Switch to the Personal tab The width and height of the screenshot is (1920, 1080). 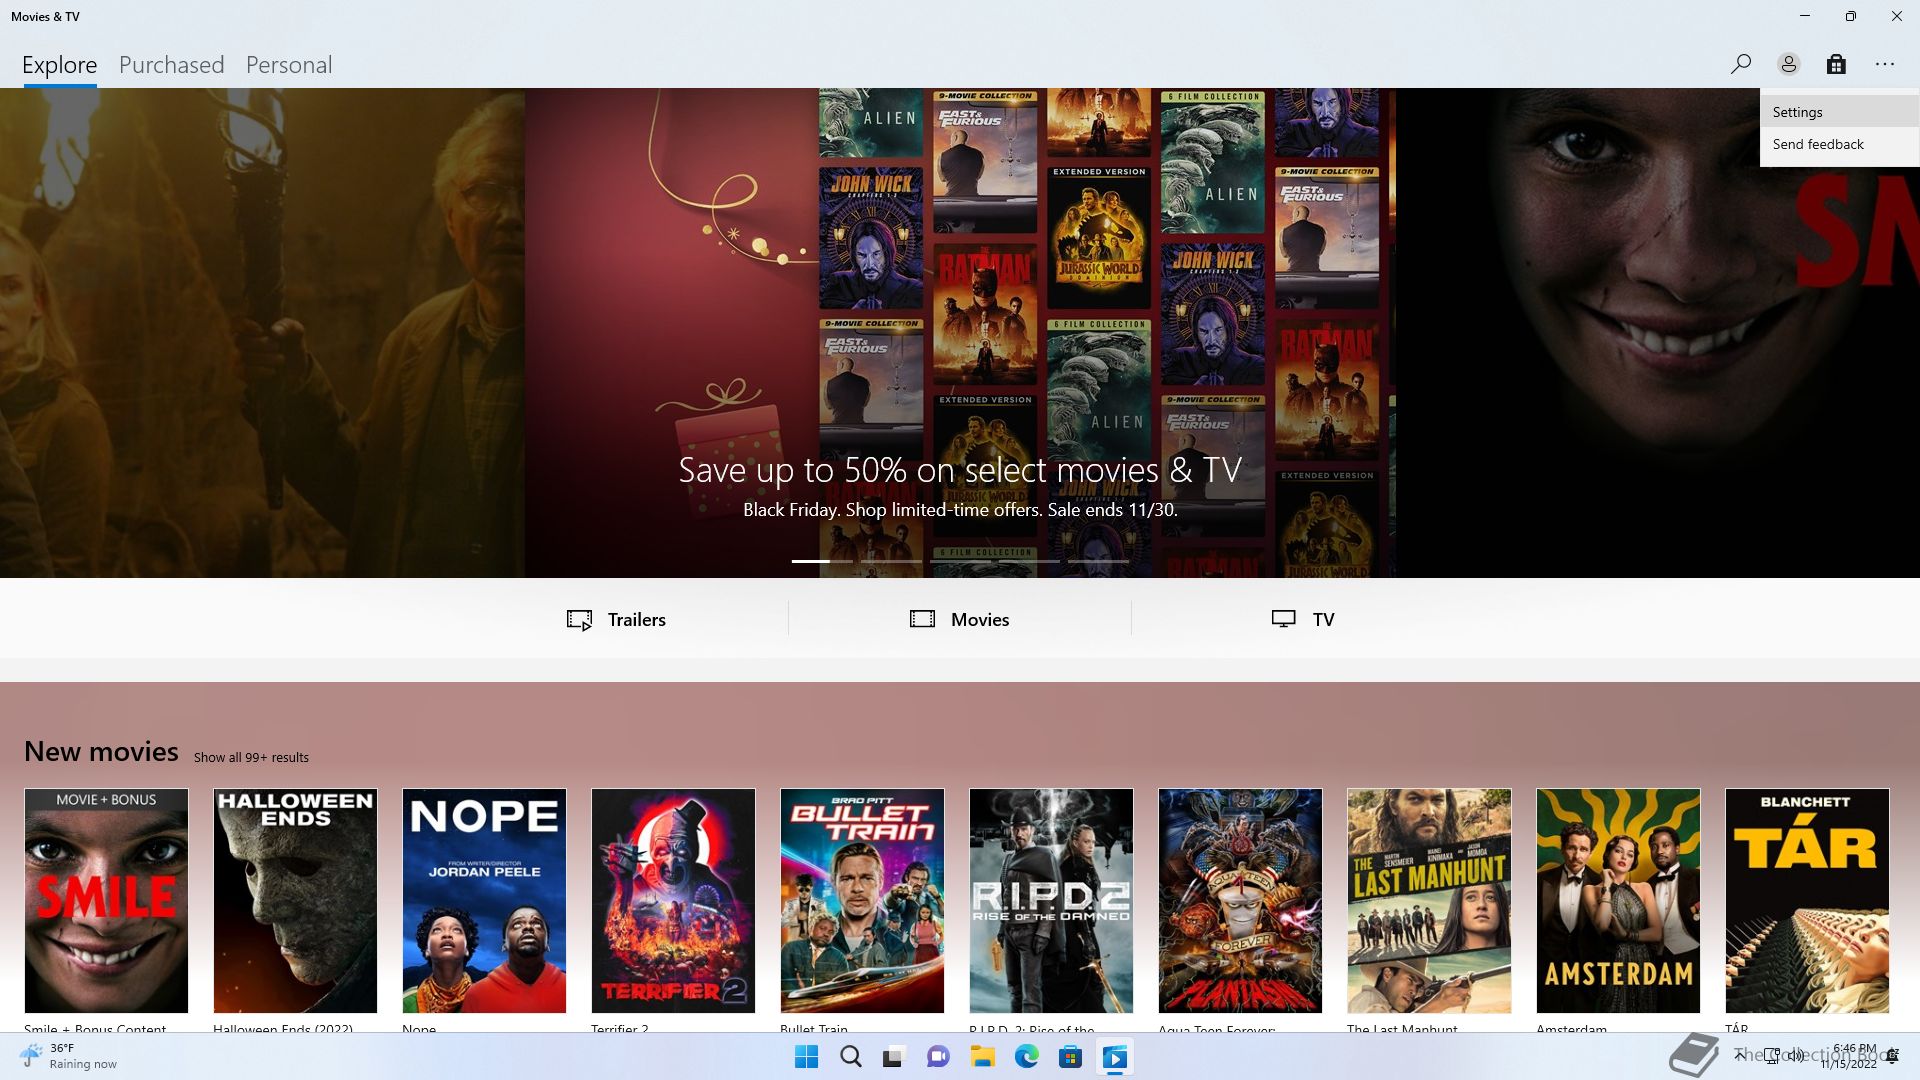[x=289, y=65]
